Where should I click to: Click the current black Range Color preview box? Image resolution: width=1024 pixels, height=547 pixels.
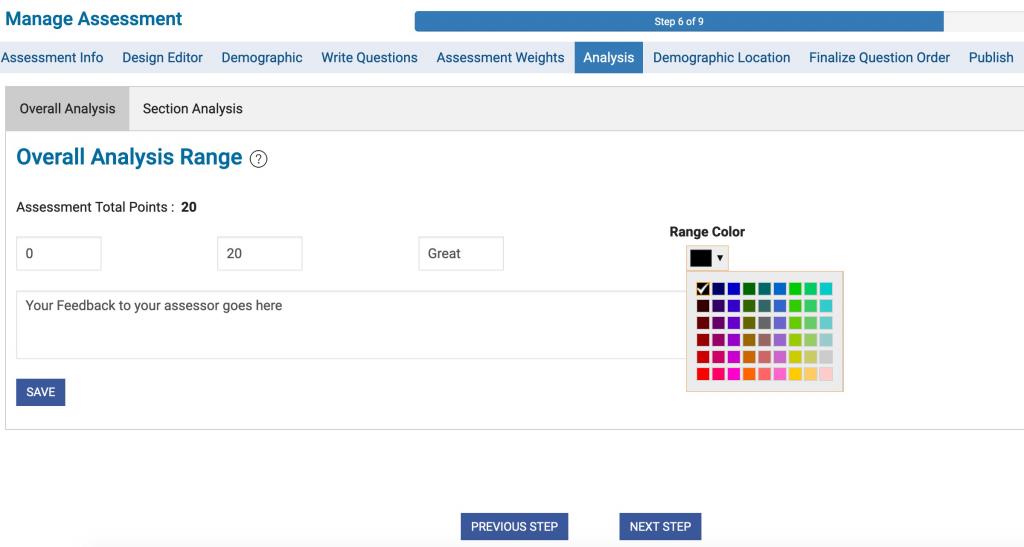[701, 258]
